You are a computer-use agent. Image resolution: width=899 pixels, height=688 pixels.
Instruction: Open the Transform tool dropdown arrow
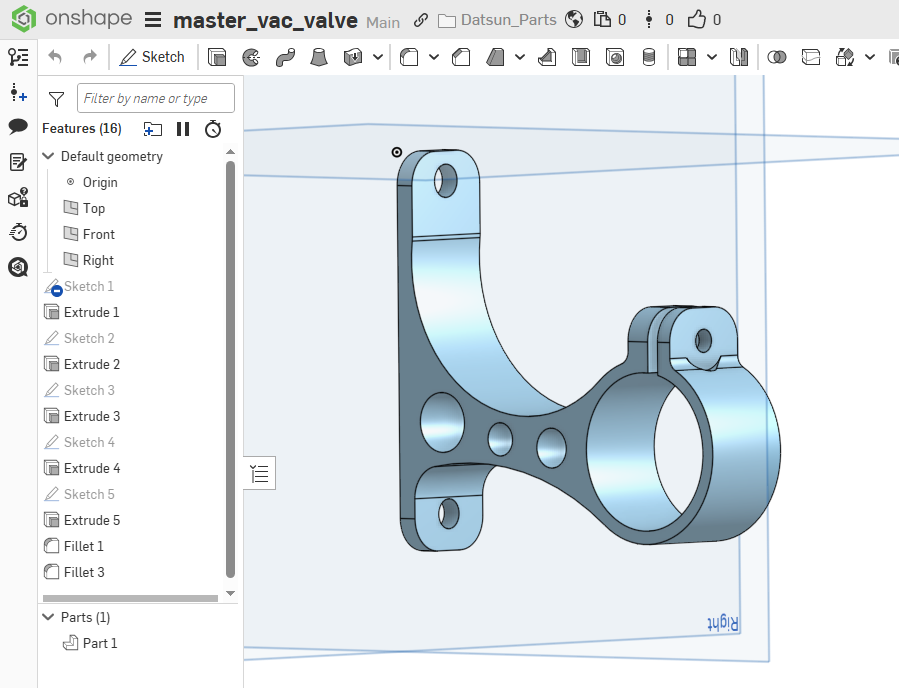870,57
